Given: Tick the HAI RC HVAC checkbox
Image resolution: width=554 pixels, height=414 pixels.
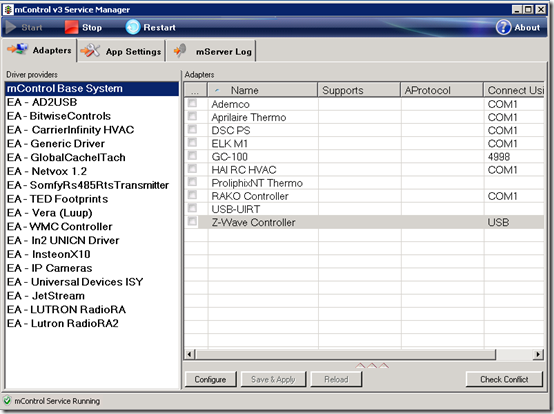Looking at the screenshot, I should 192,168.
